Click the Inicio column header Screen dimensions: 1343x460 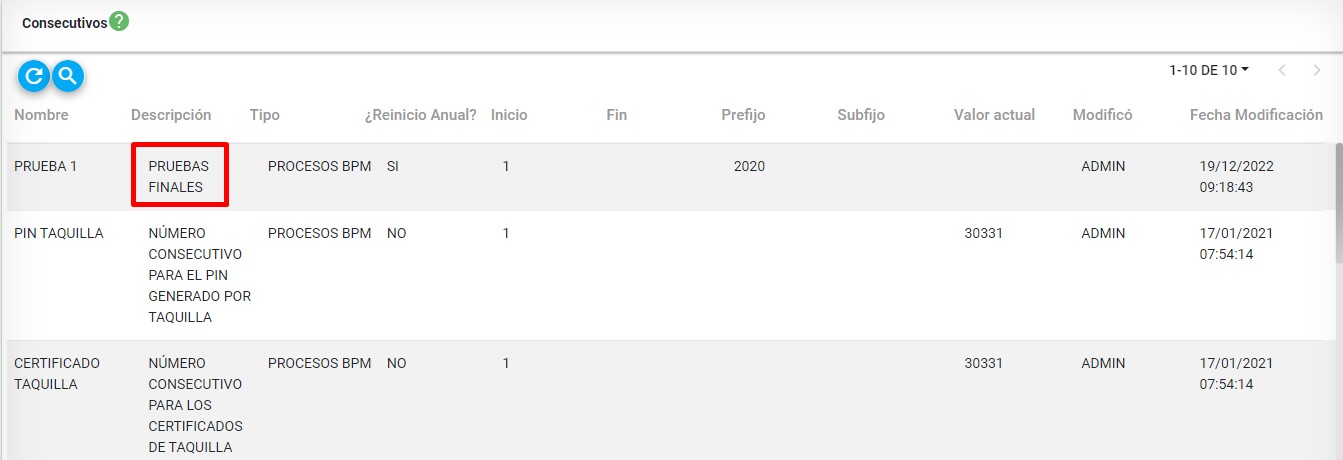click(509, 115)
